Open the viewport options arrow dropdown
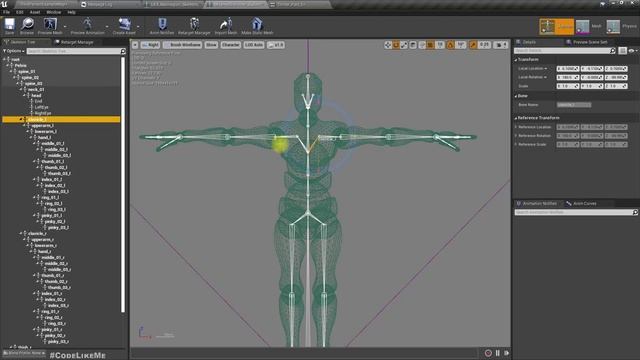640x360 pixels. 135,45
